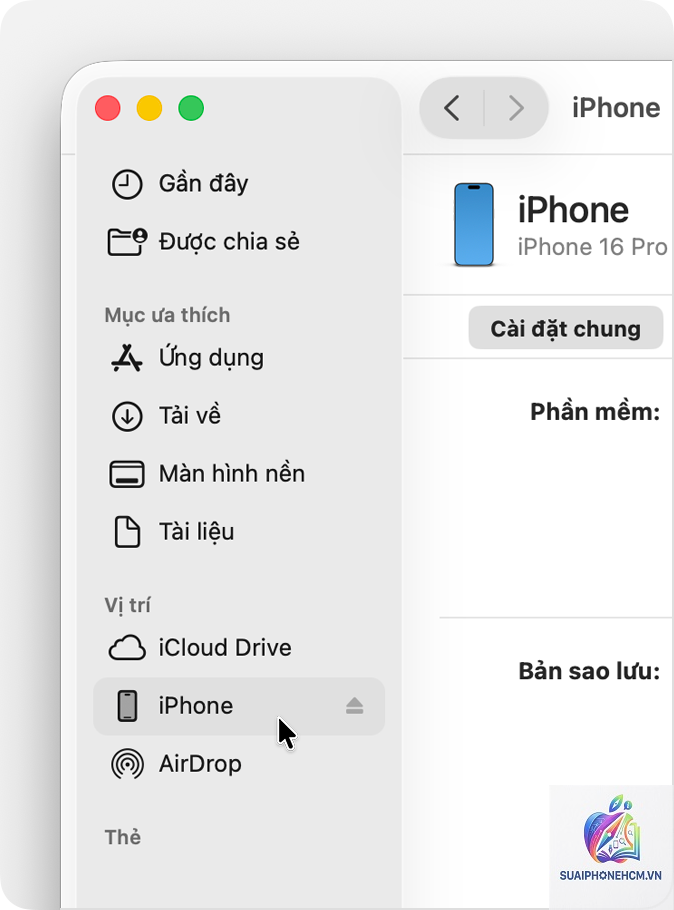Image resolution: width=674 pixels, height=910 pixels.
Task: Go back with the left chevron button
Action: pyautogui.click(x=452, y=108)
